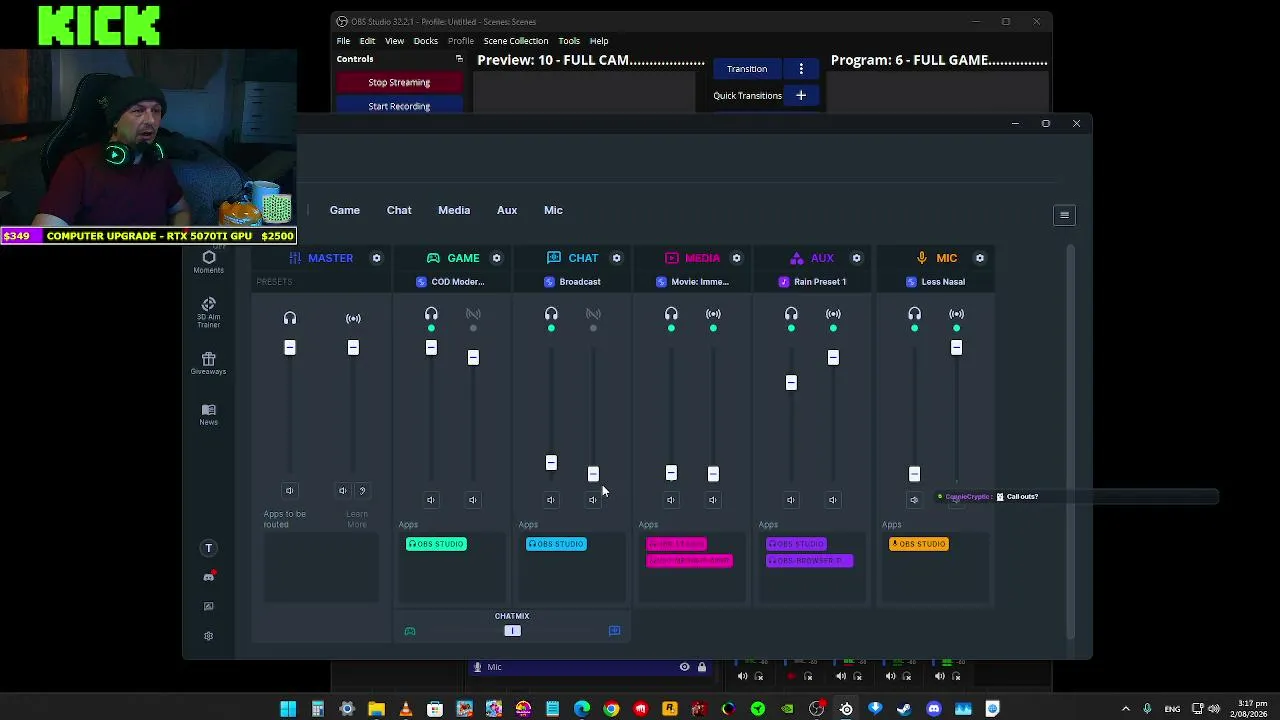Click the panel layout icon at top right
This screenshot has width=1280, height=720.
pos(1064,215)
